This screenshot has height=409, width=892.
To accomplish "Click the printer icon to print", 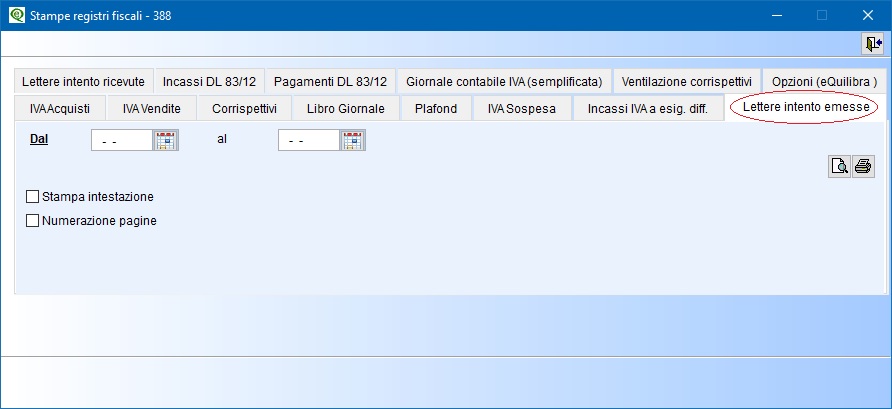I will point(863,167).
